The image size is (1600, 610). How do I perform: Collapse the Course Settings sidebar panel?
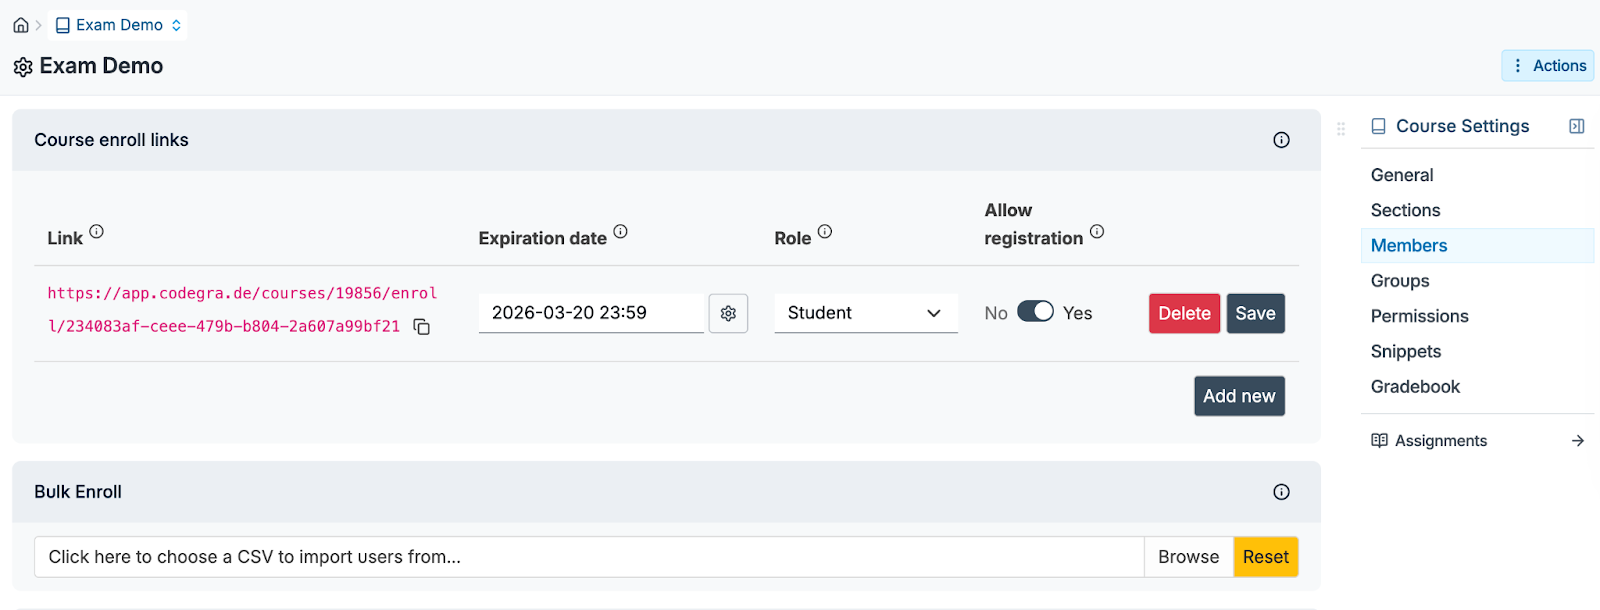click(x=1577, y=126)
